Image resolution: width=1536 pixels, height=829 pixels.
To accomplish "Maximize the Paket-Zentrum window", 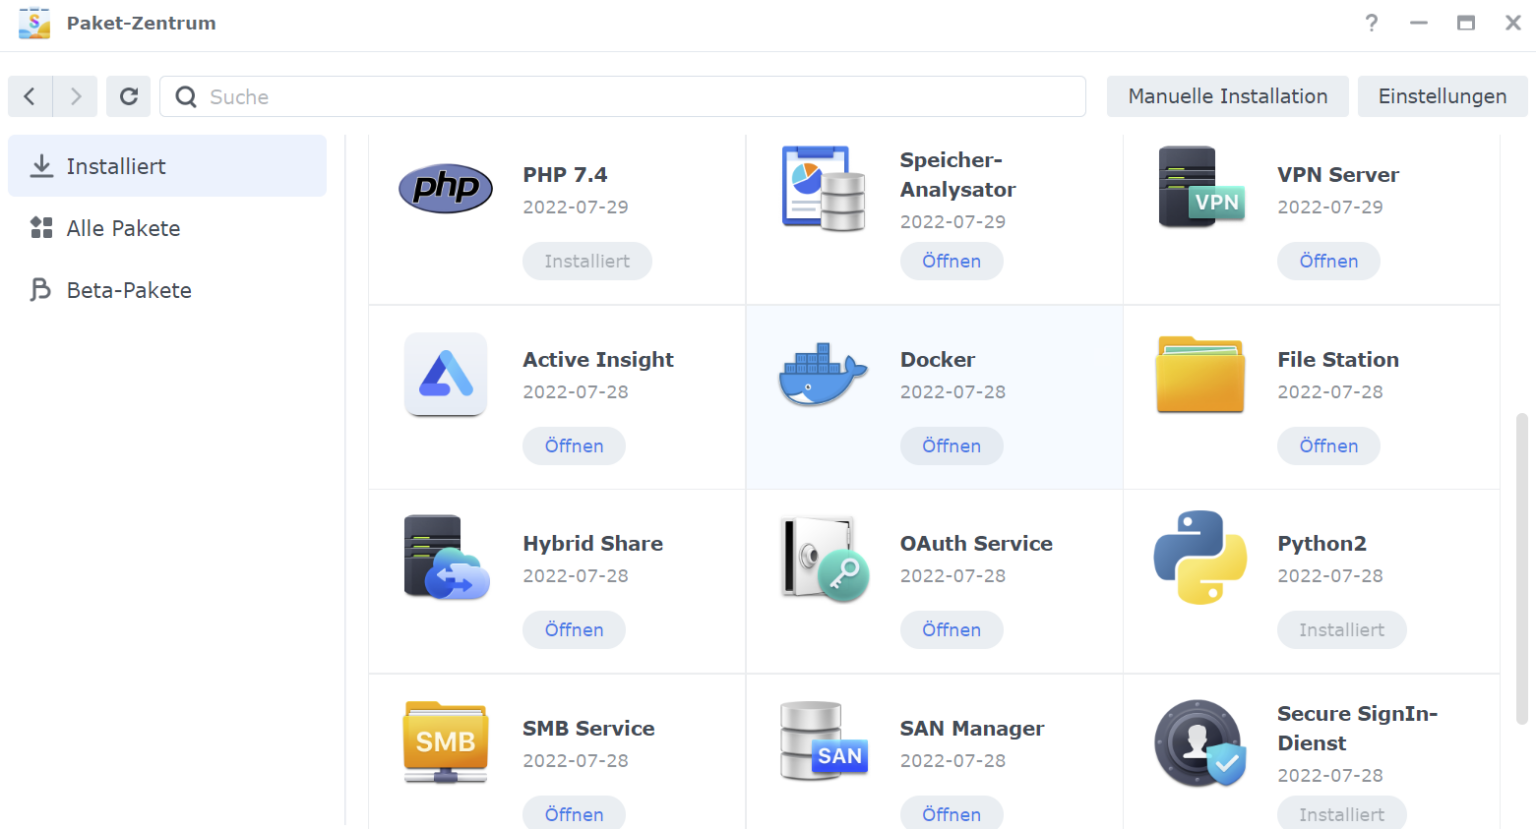I will [x=1466, y=23].
